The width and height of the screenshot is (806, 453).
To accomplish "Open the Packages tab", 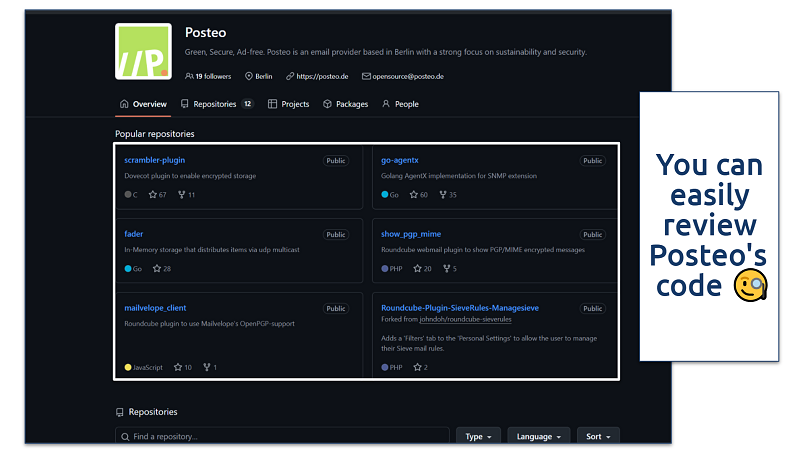I will click(x=345, y=104).
